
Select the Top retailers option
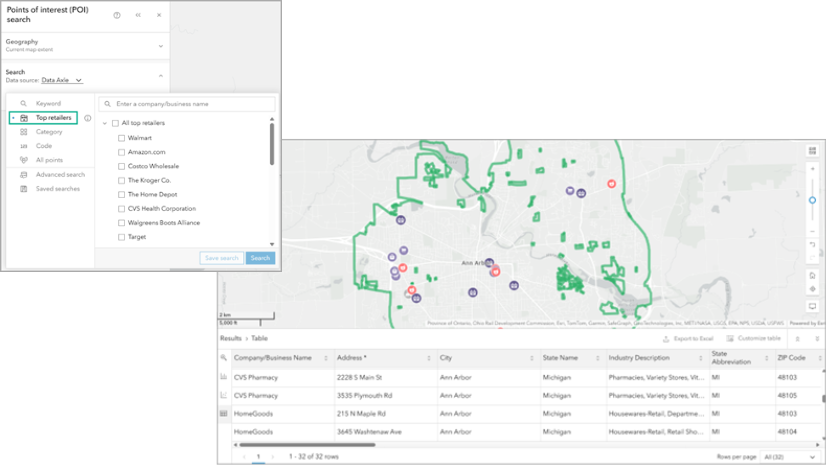tap(43, 118)
